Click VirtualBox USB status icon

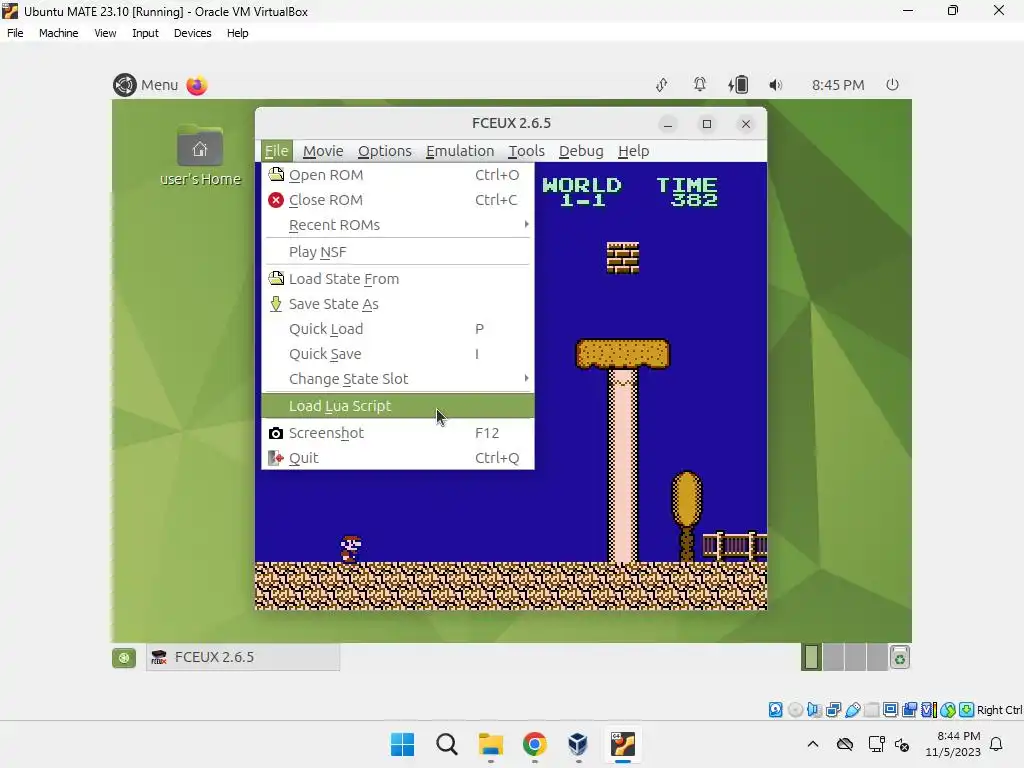pos(853,709)
